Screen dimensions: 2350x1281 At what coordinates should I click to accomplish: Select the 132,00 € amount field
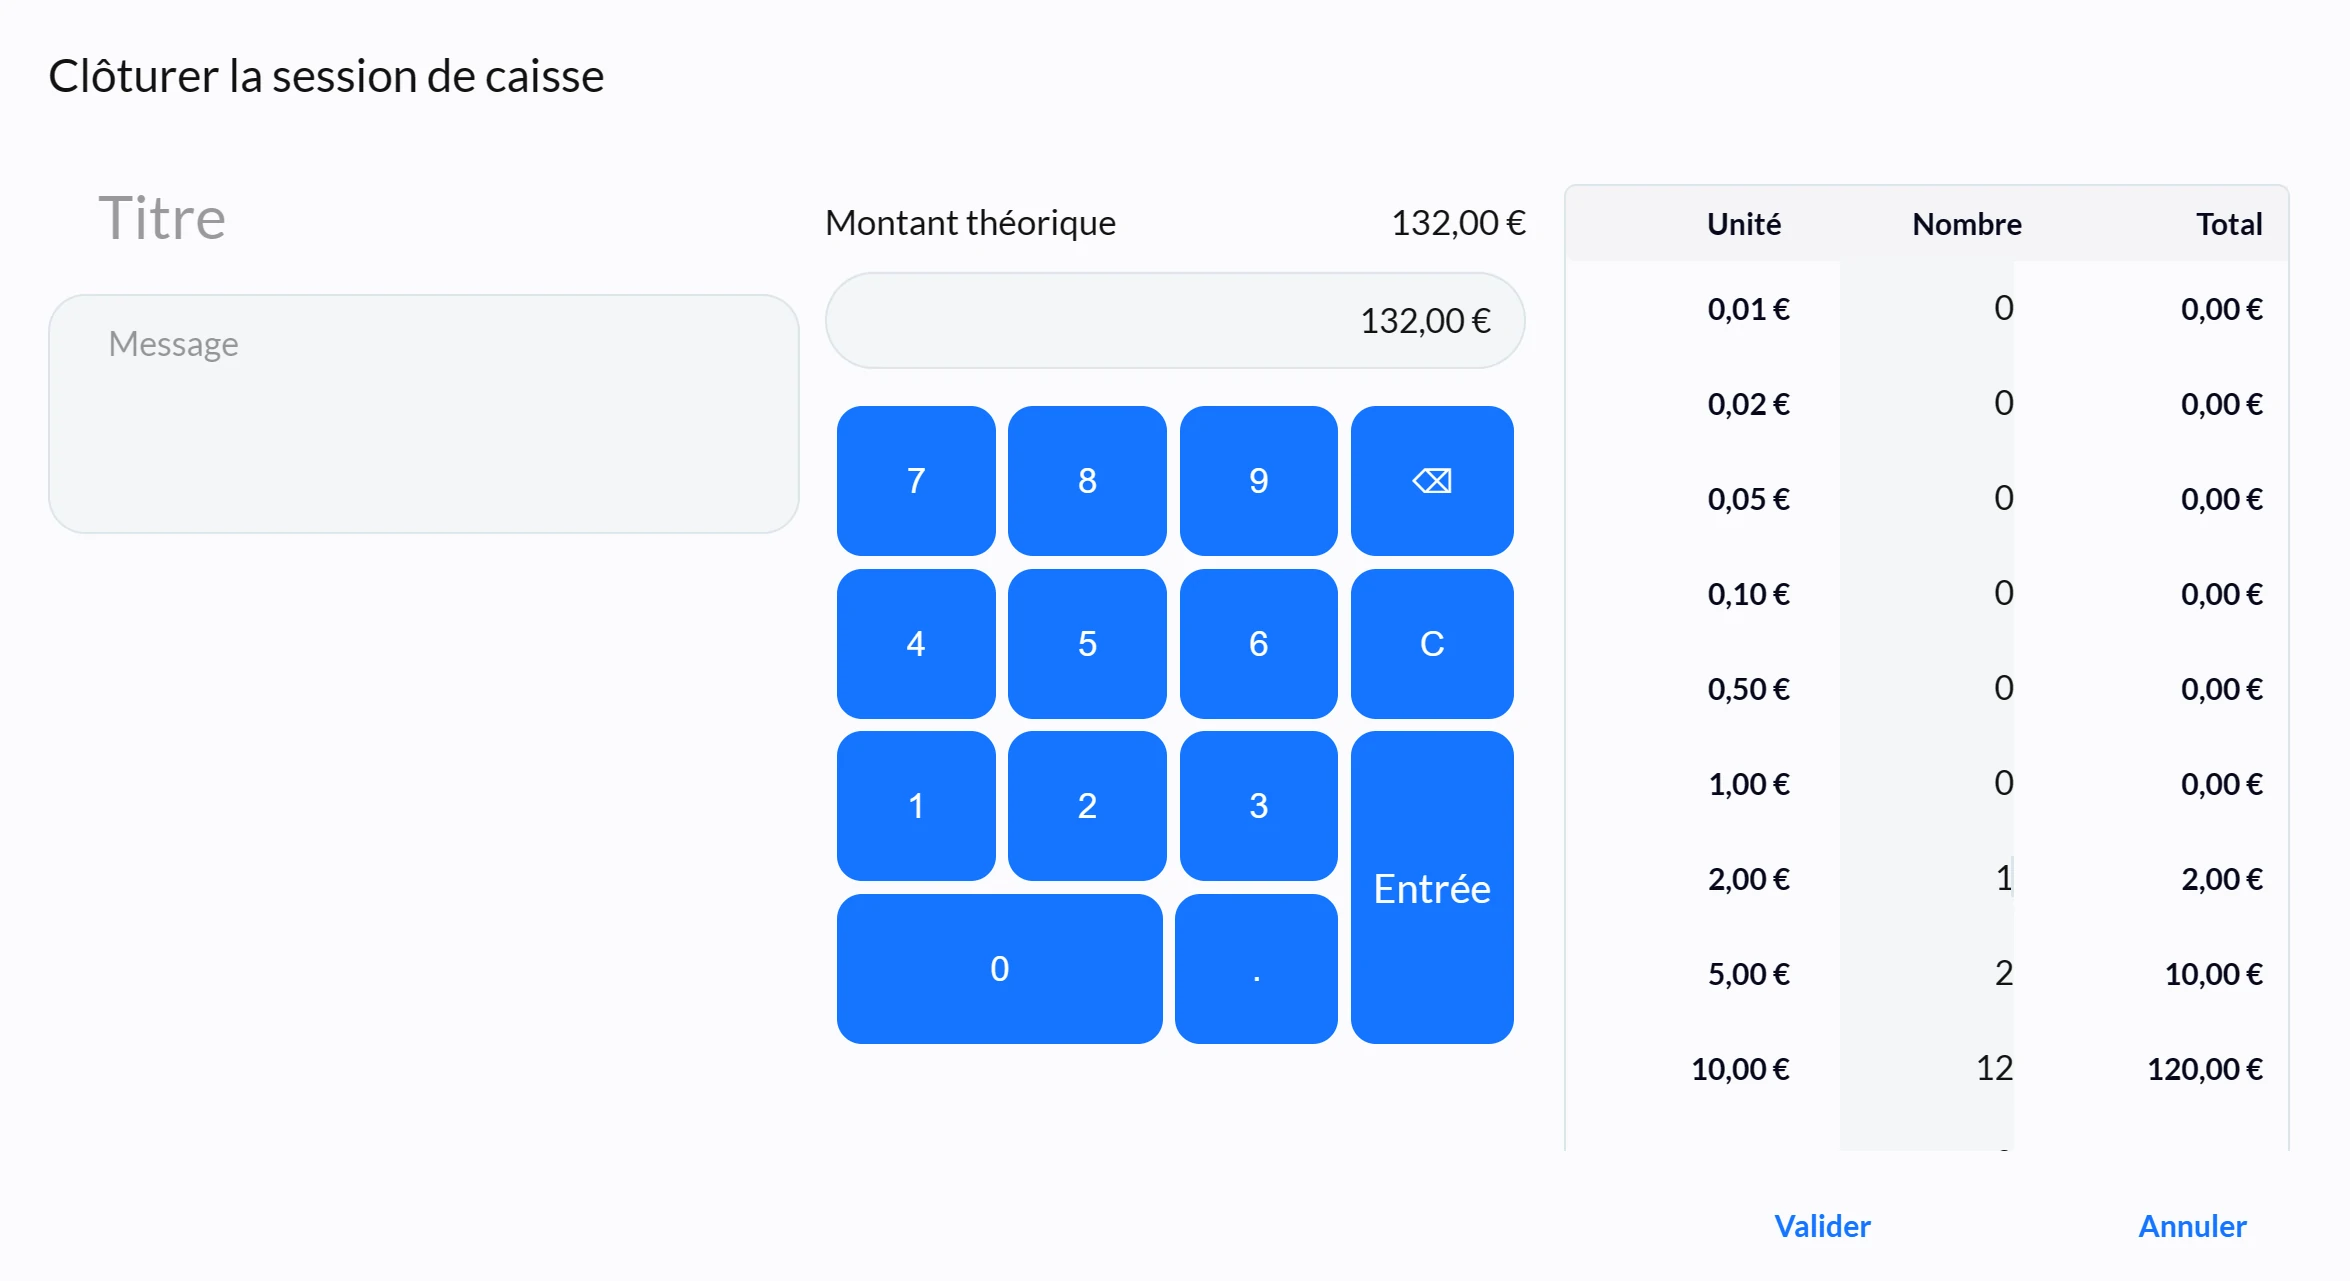1174,321
